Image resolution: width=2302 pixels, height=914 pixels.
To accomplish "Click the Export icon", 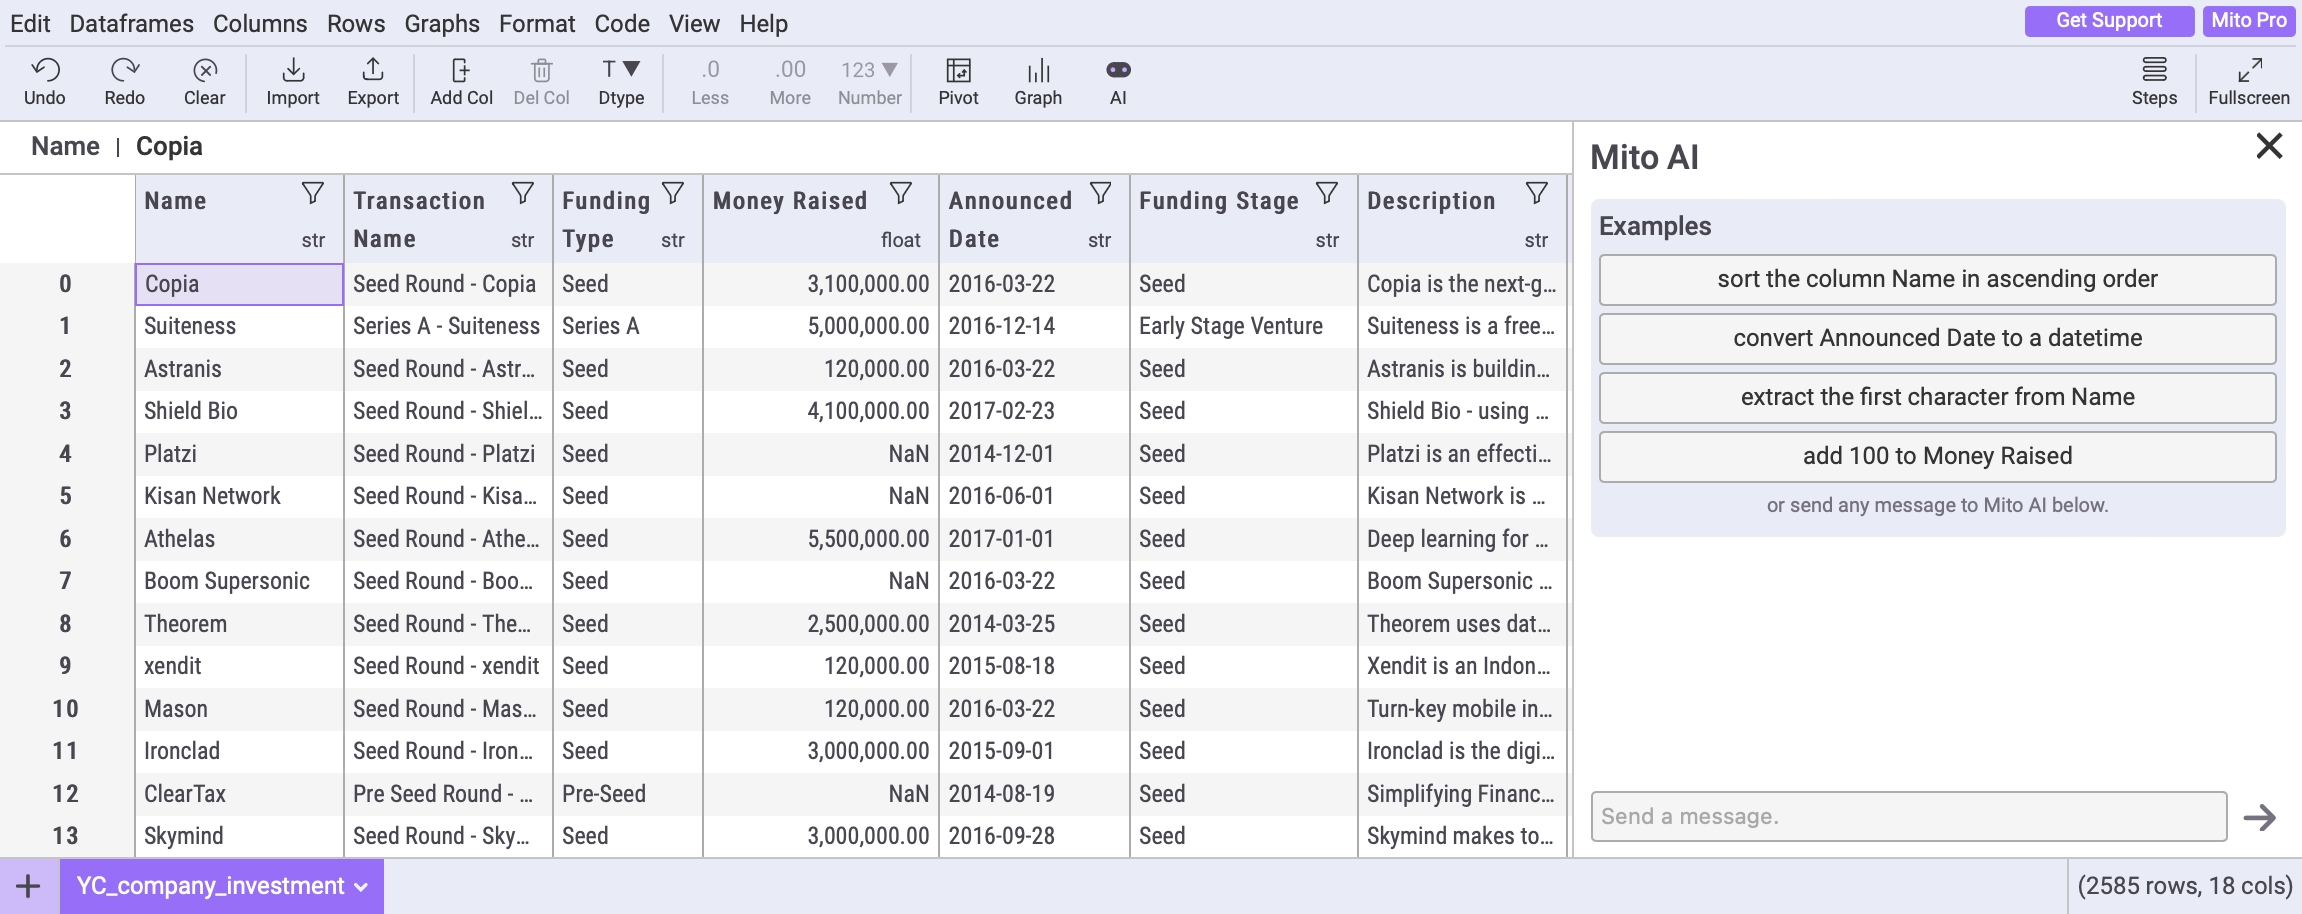I will click(373, 80).
